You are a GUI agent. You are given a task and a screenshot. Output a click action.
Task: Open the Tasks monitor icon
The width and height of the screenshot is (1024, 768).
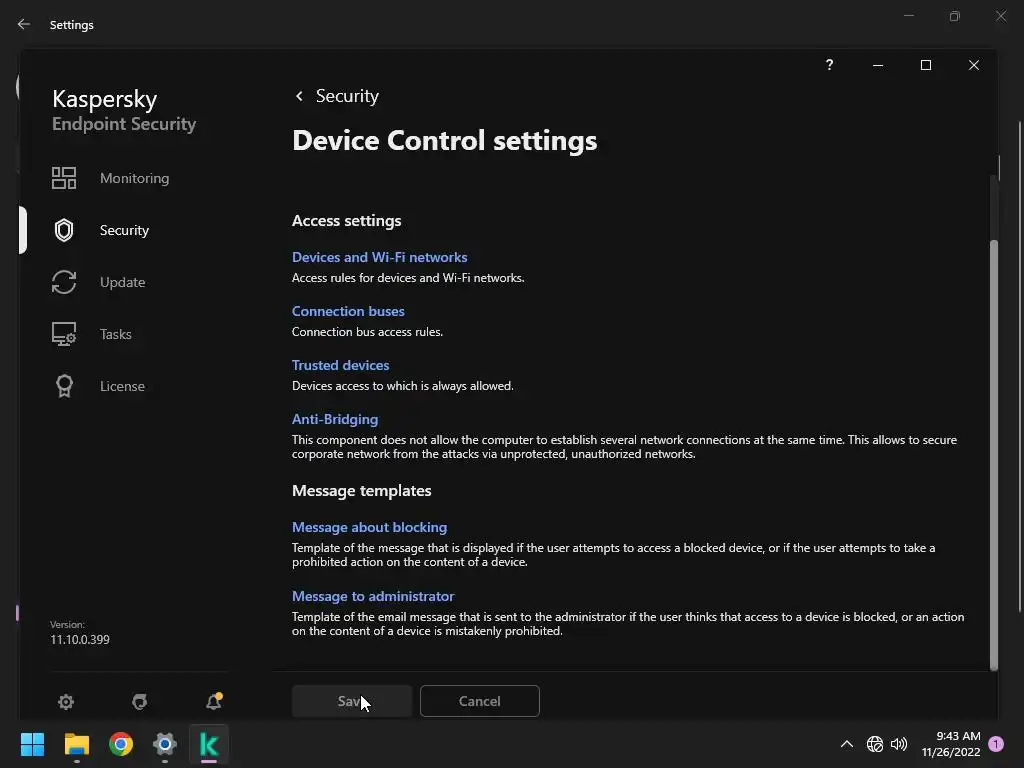[x=64, y=334]
